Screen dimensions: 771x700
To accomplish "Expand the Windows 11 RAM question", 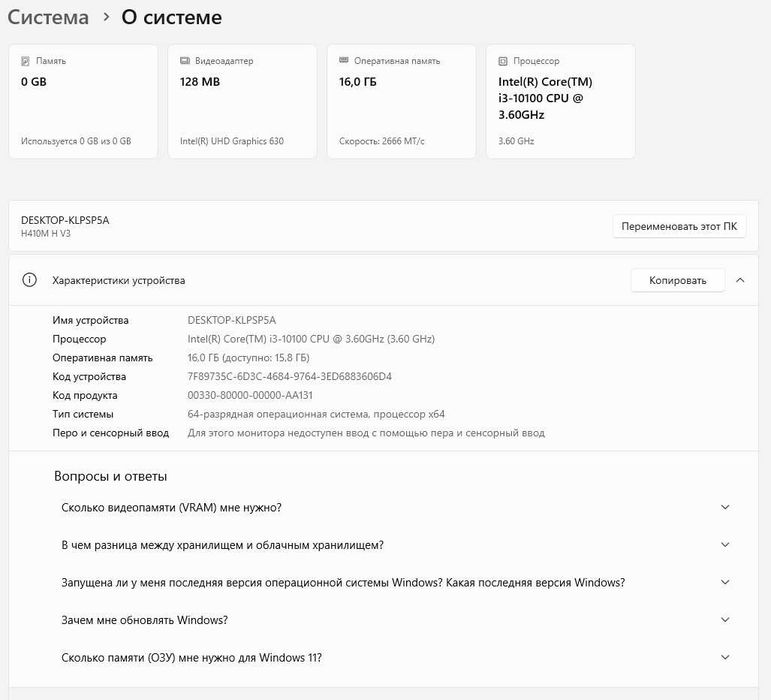I will coord(725,657).
